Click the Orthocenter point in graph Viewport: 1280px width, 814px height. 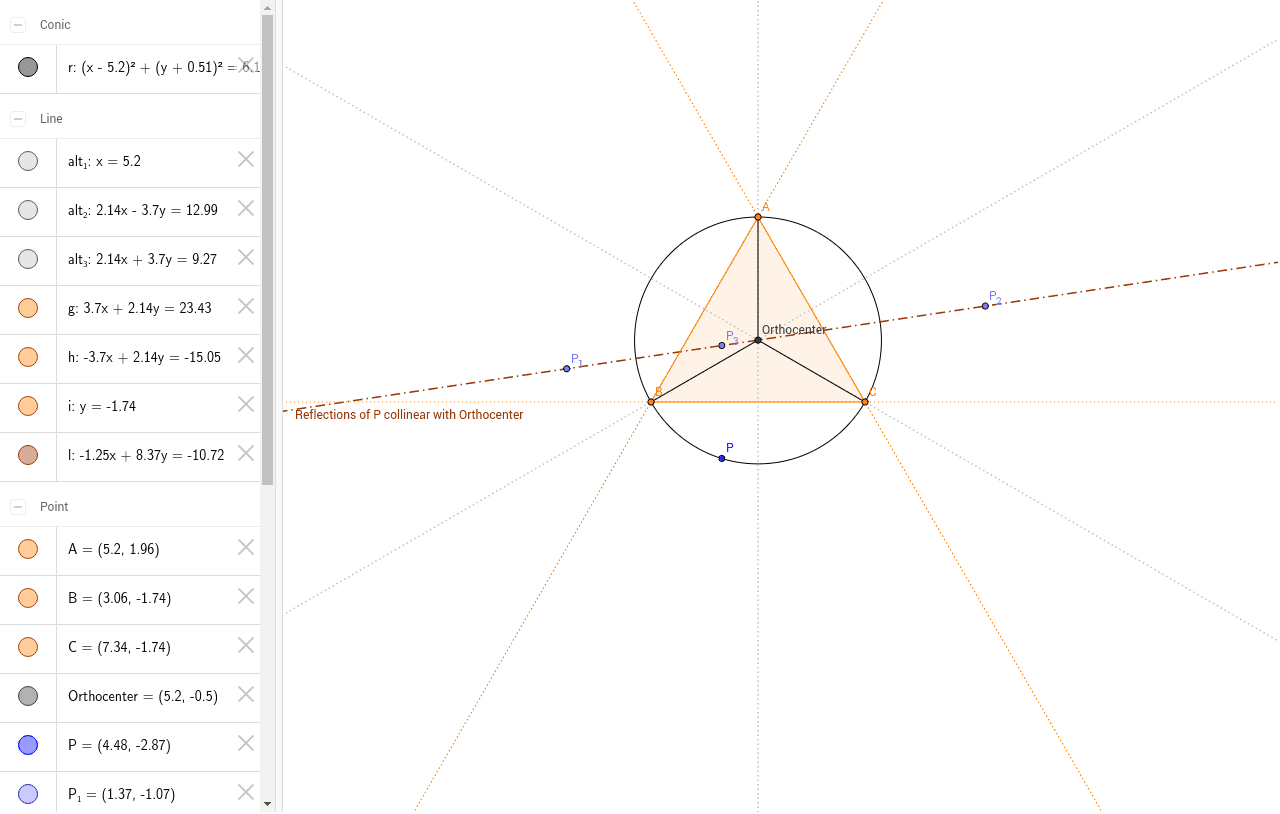coord(758,340)
